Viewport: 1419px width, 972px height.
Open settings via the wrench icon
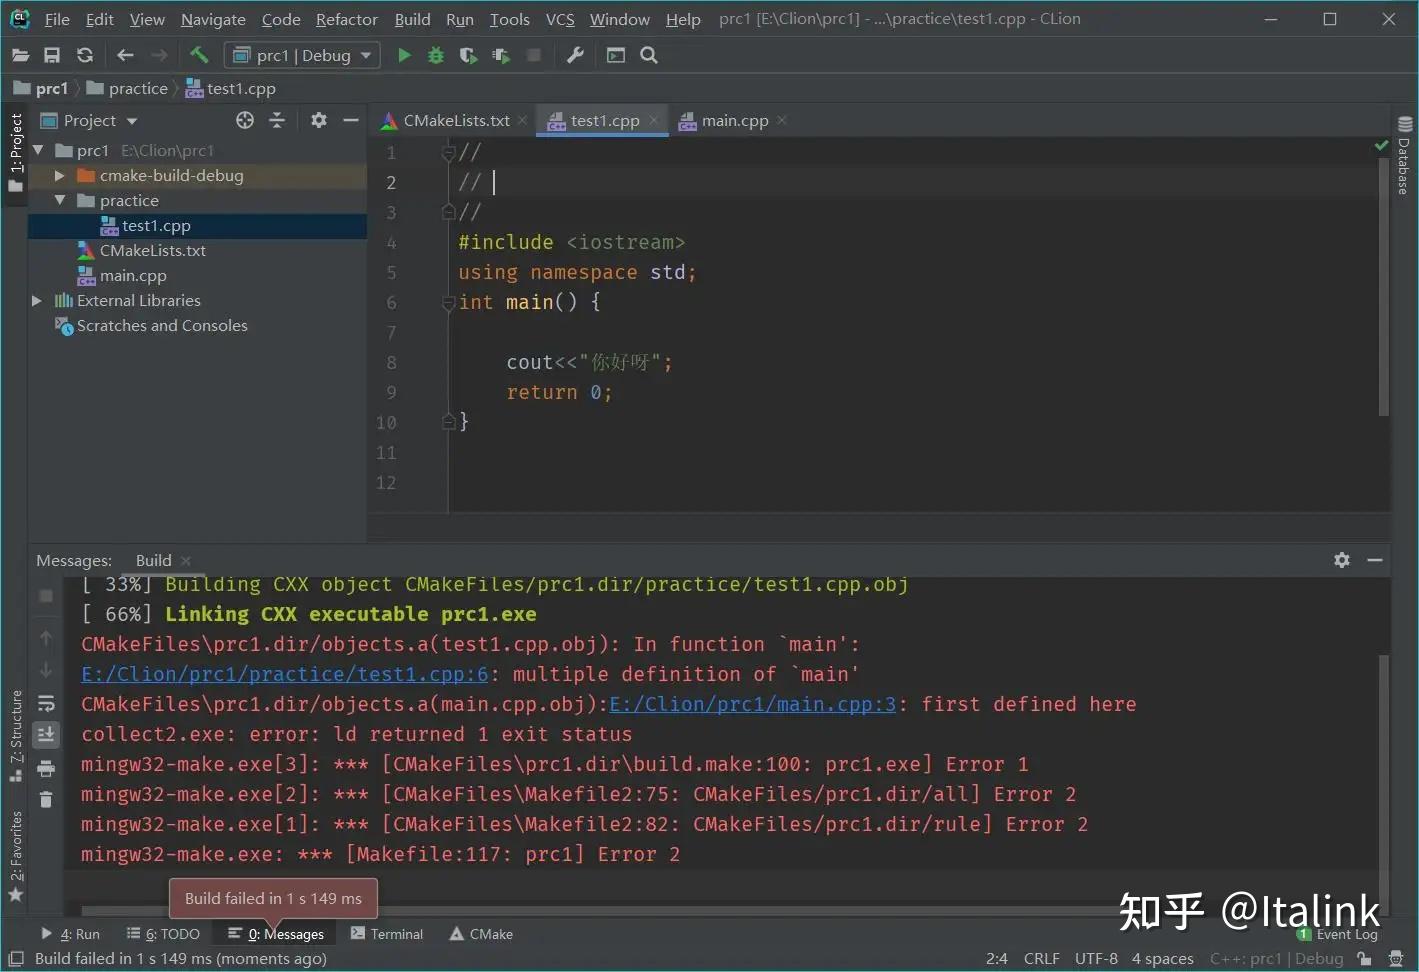[x=575, y=56]
